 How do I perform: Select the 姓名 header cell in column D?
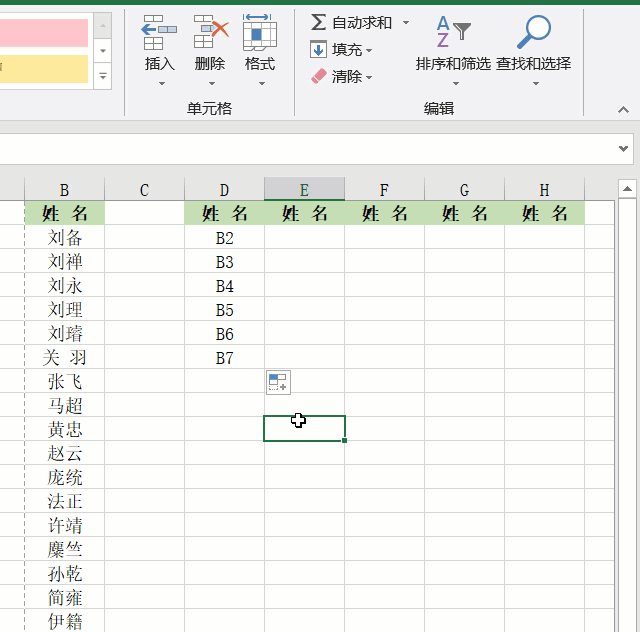coord(224,213)
